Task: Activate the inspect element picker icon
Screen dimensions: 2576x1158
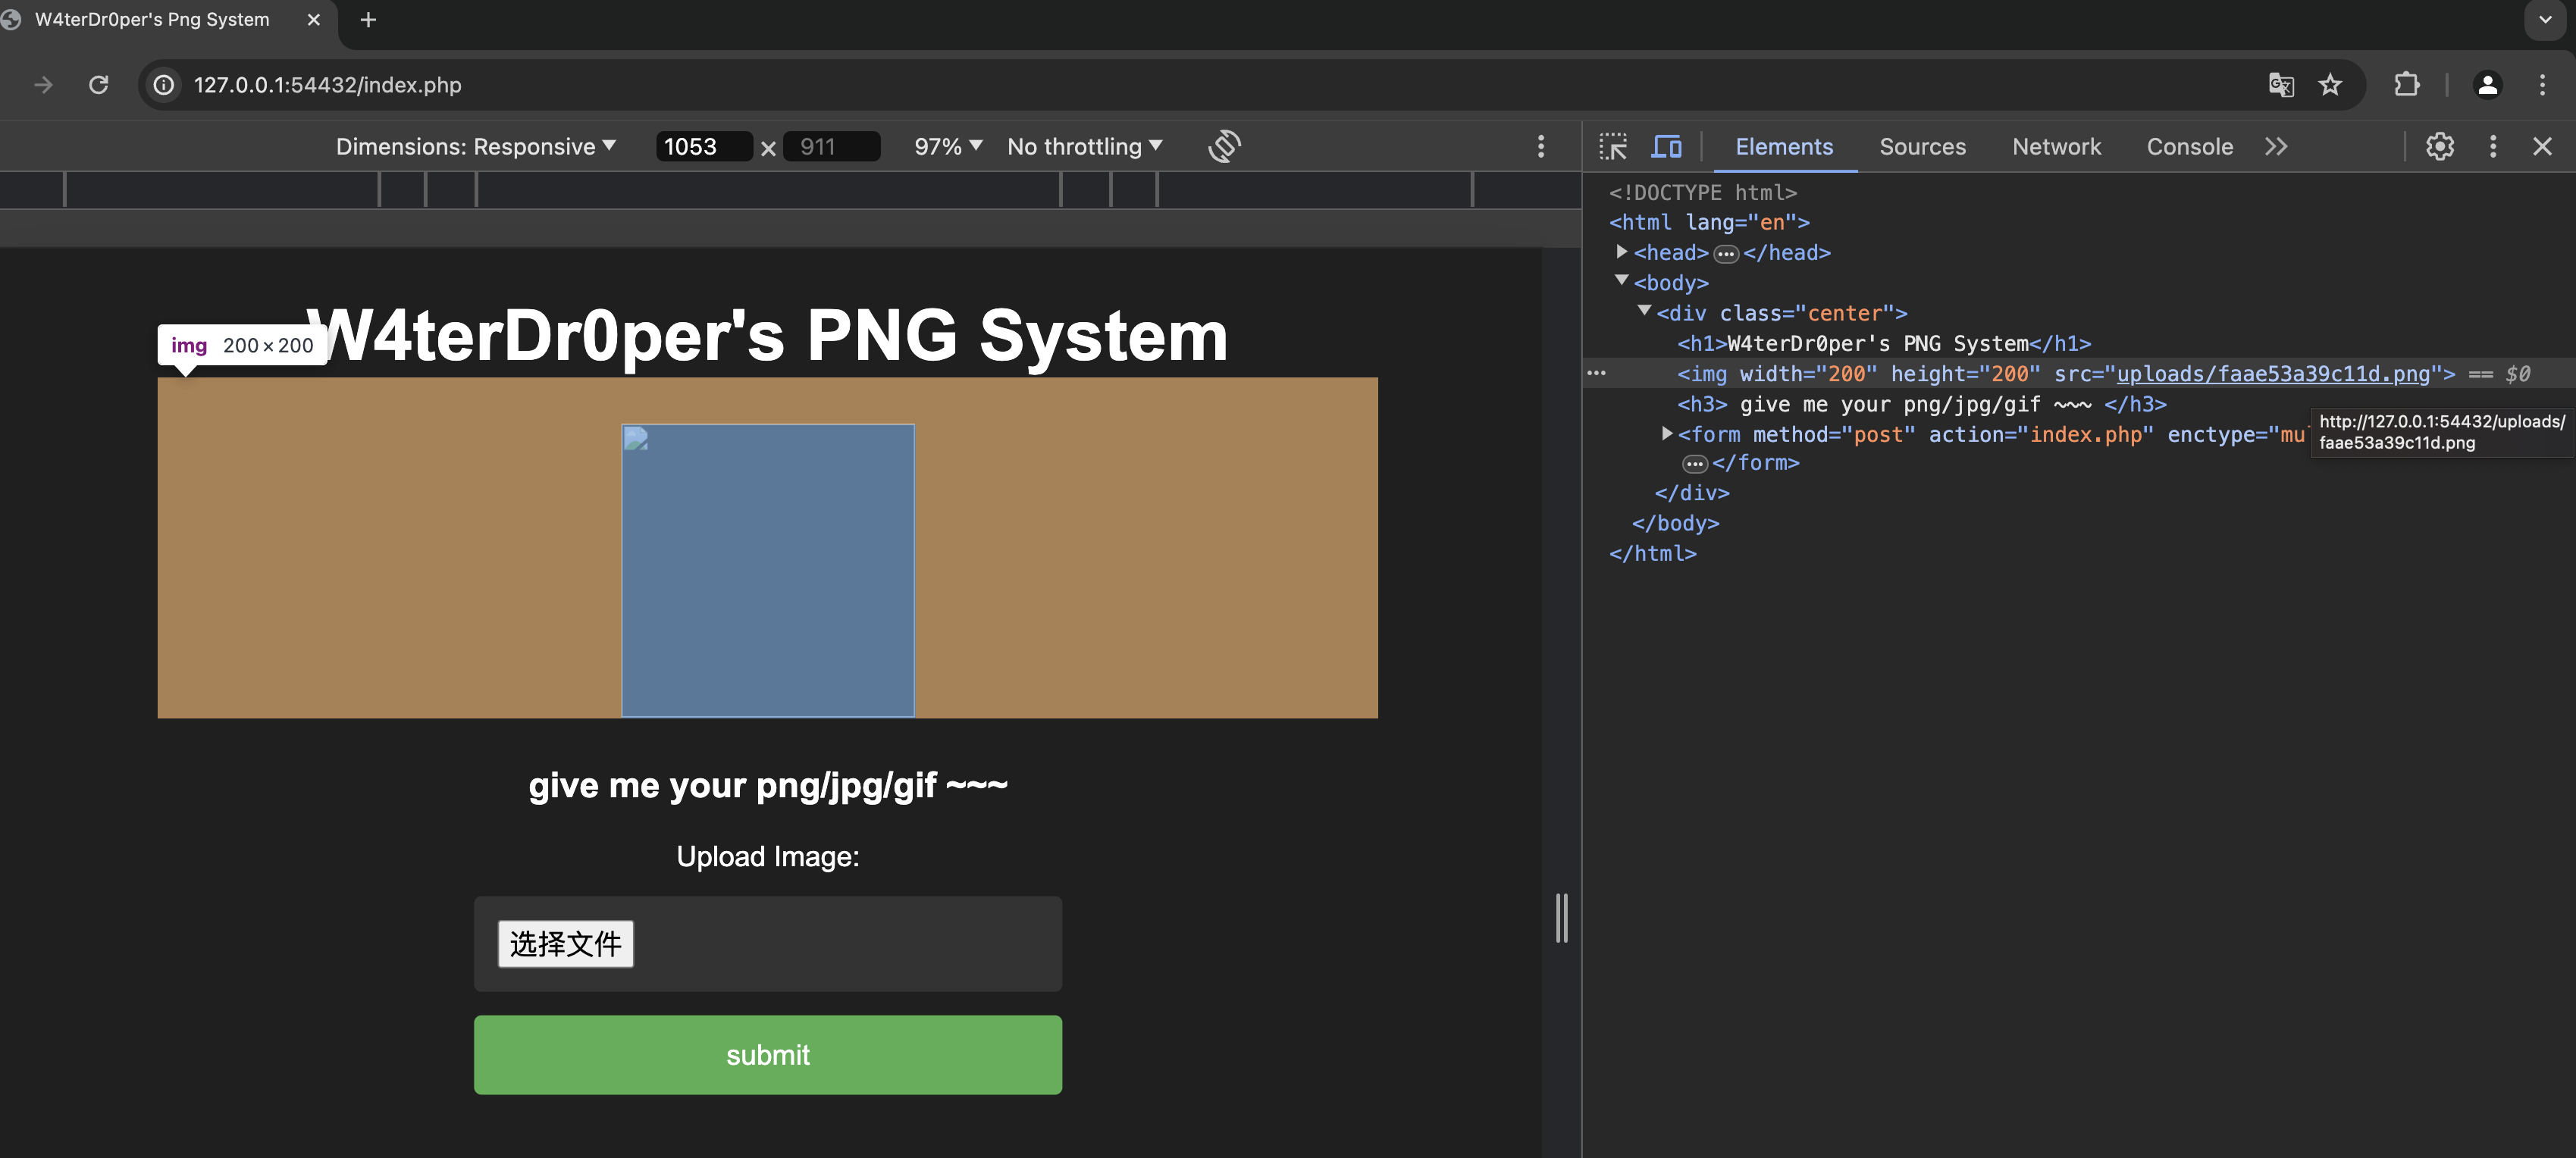Action: (1612, 146)
